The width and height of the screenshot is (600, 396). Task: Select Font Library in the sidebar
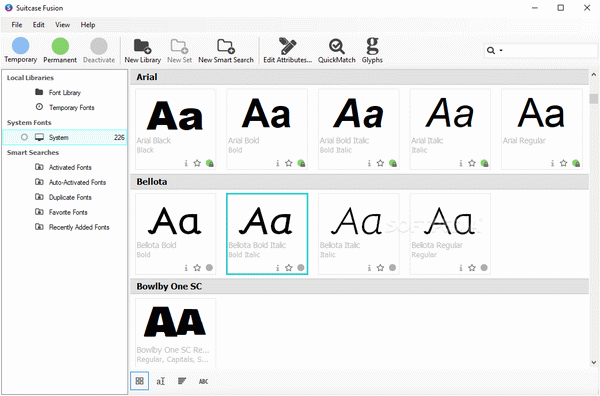coord(65,93)
